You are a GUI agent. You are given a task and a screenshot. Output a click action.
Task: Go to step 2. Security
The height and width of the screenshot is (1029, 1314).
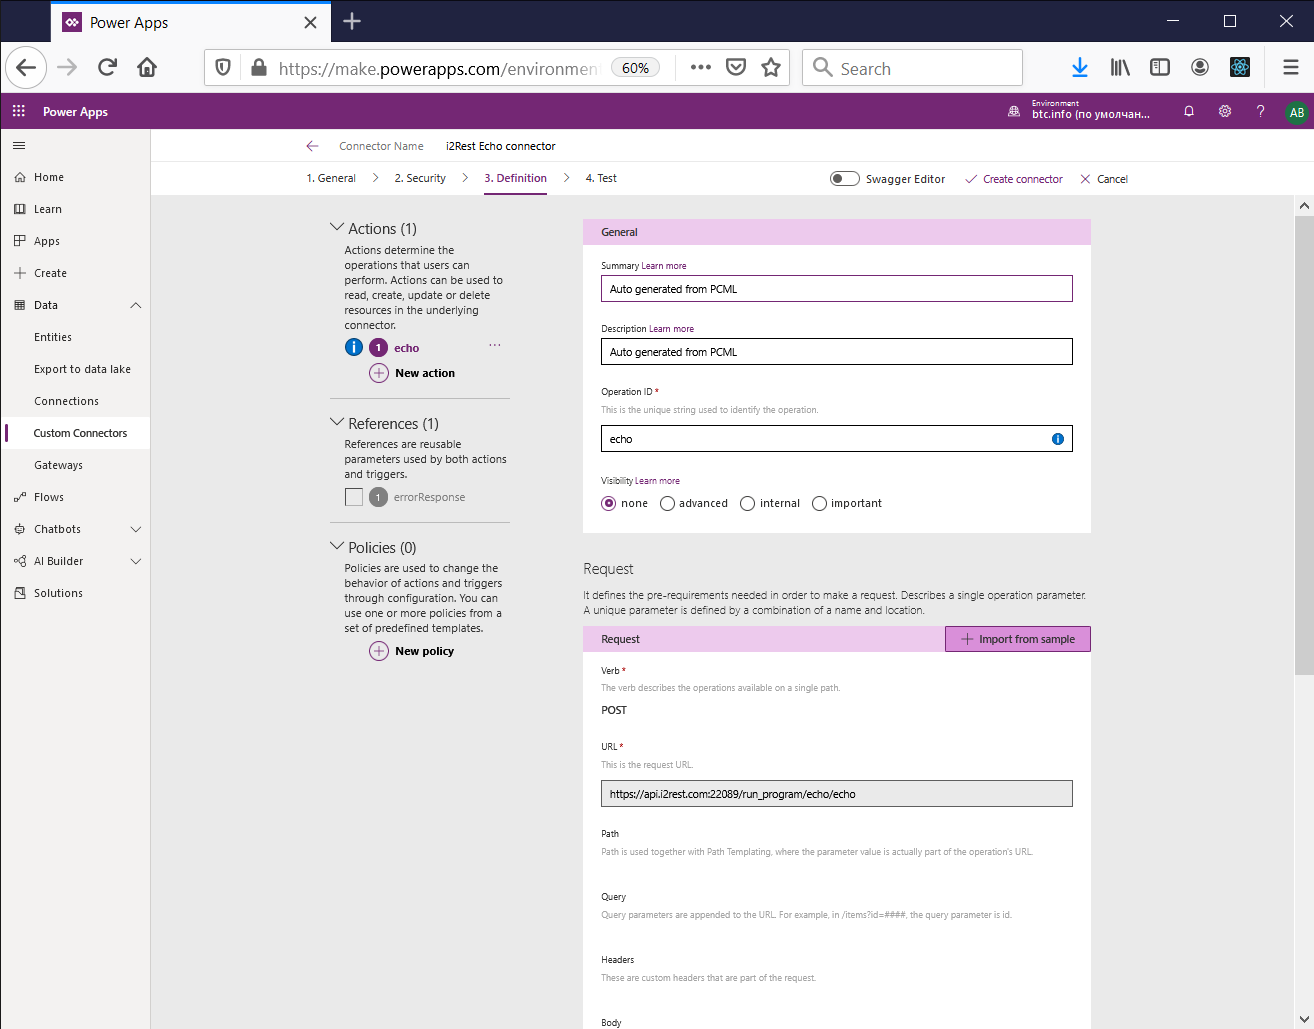(420, 178)
